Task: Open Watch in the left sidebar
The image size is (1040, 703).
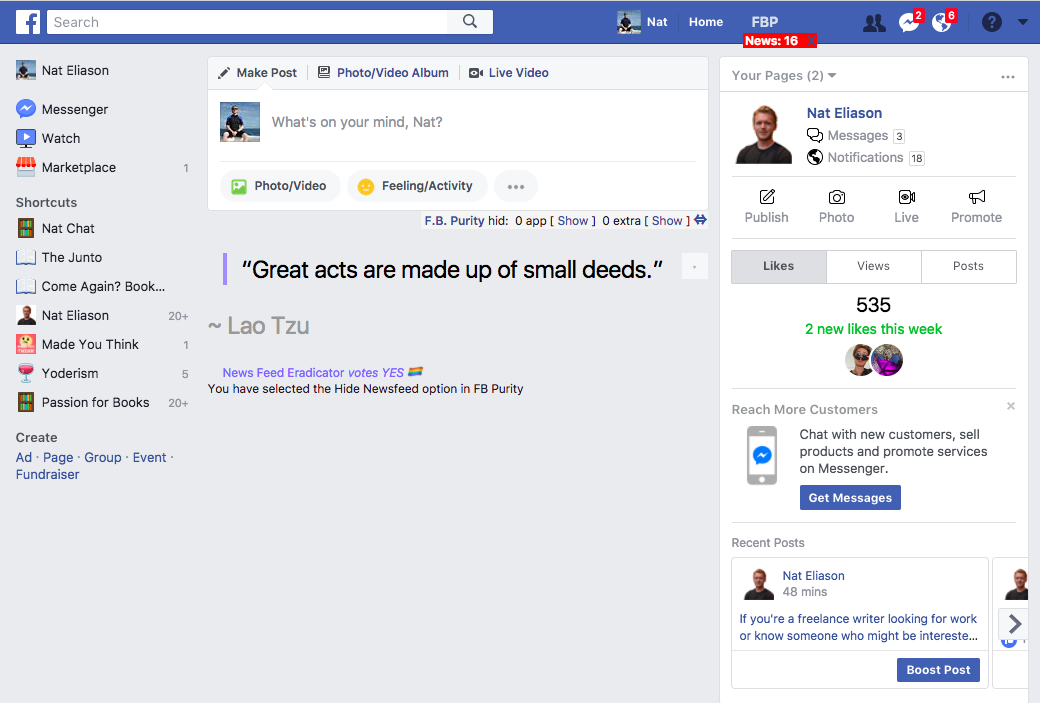Action: [48, 138]
